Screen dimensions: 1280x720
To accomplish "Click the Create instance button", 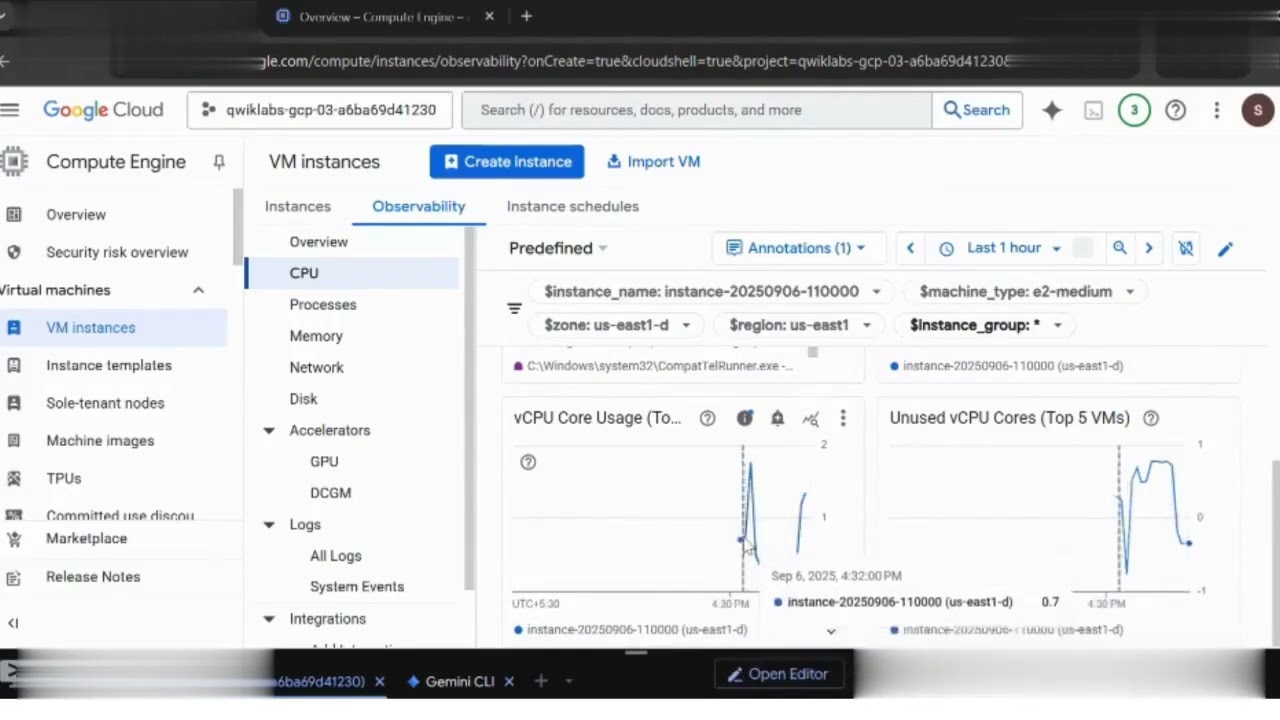I will point(507,162).
